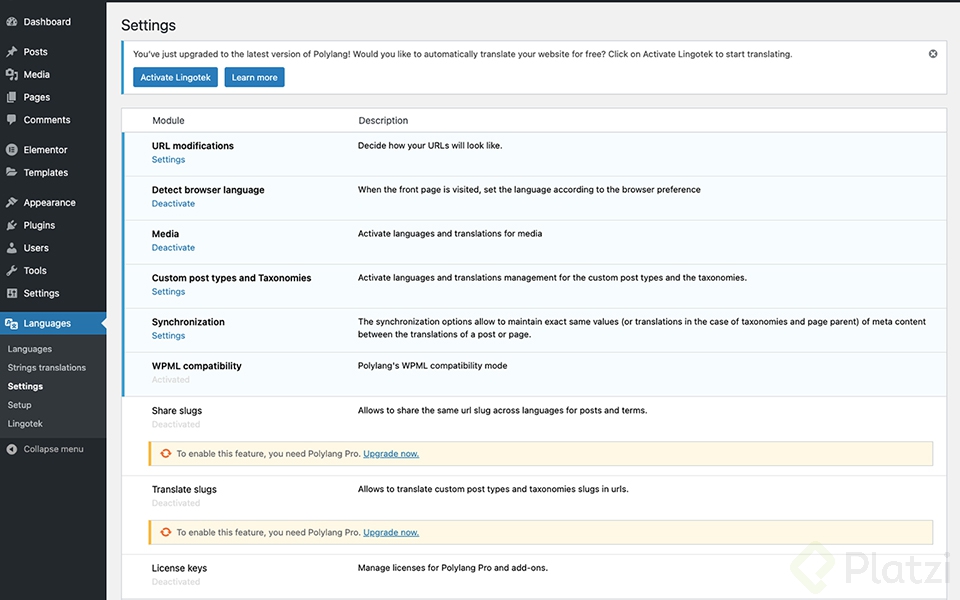Open Settings link under URL modifications
960x600 pixels.
coord(168,159)
